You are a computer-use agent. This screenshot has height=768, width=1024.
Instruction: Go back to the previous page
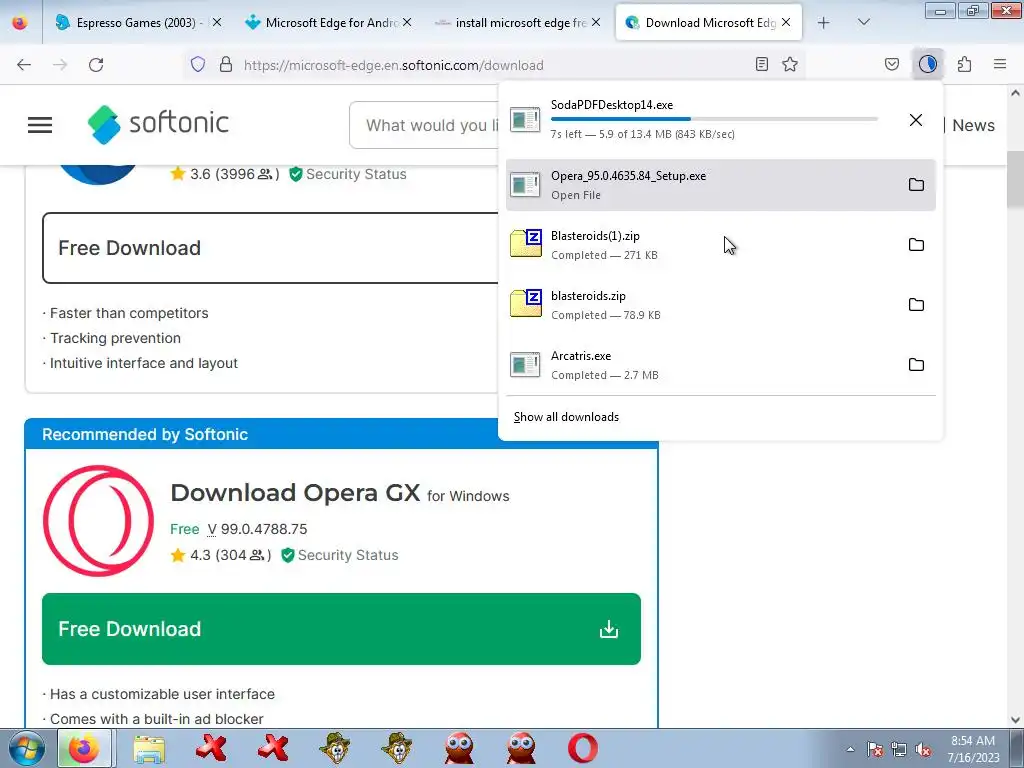click(24, 65)
